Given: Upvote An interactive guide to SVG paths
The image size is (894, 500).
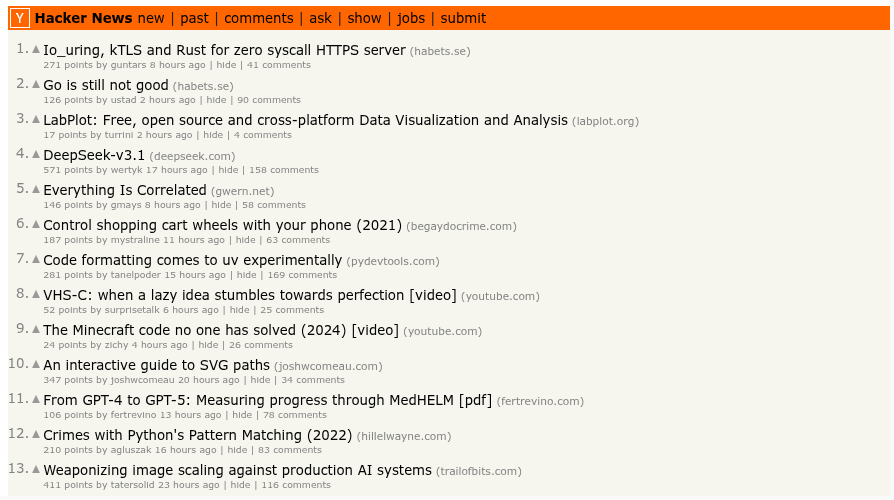Looking at the screenshot, I should [x=36, y=364].
